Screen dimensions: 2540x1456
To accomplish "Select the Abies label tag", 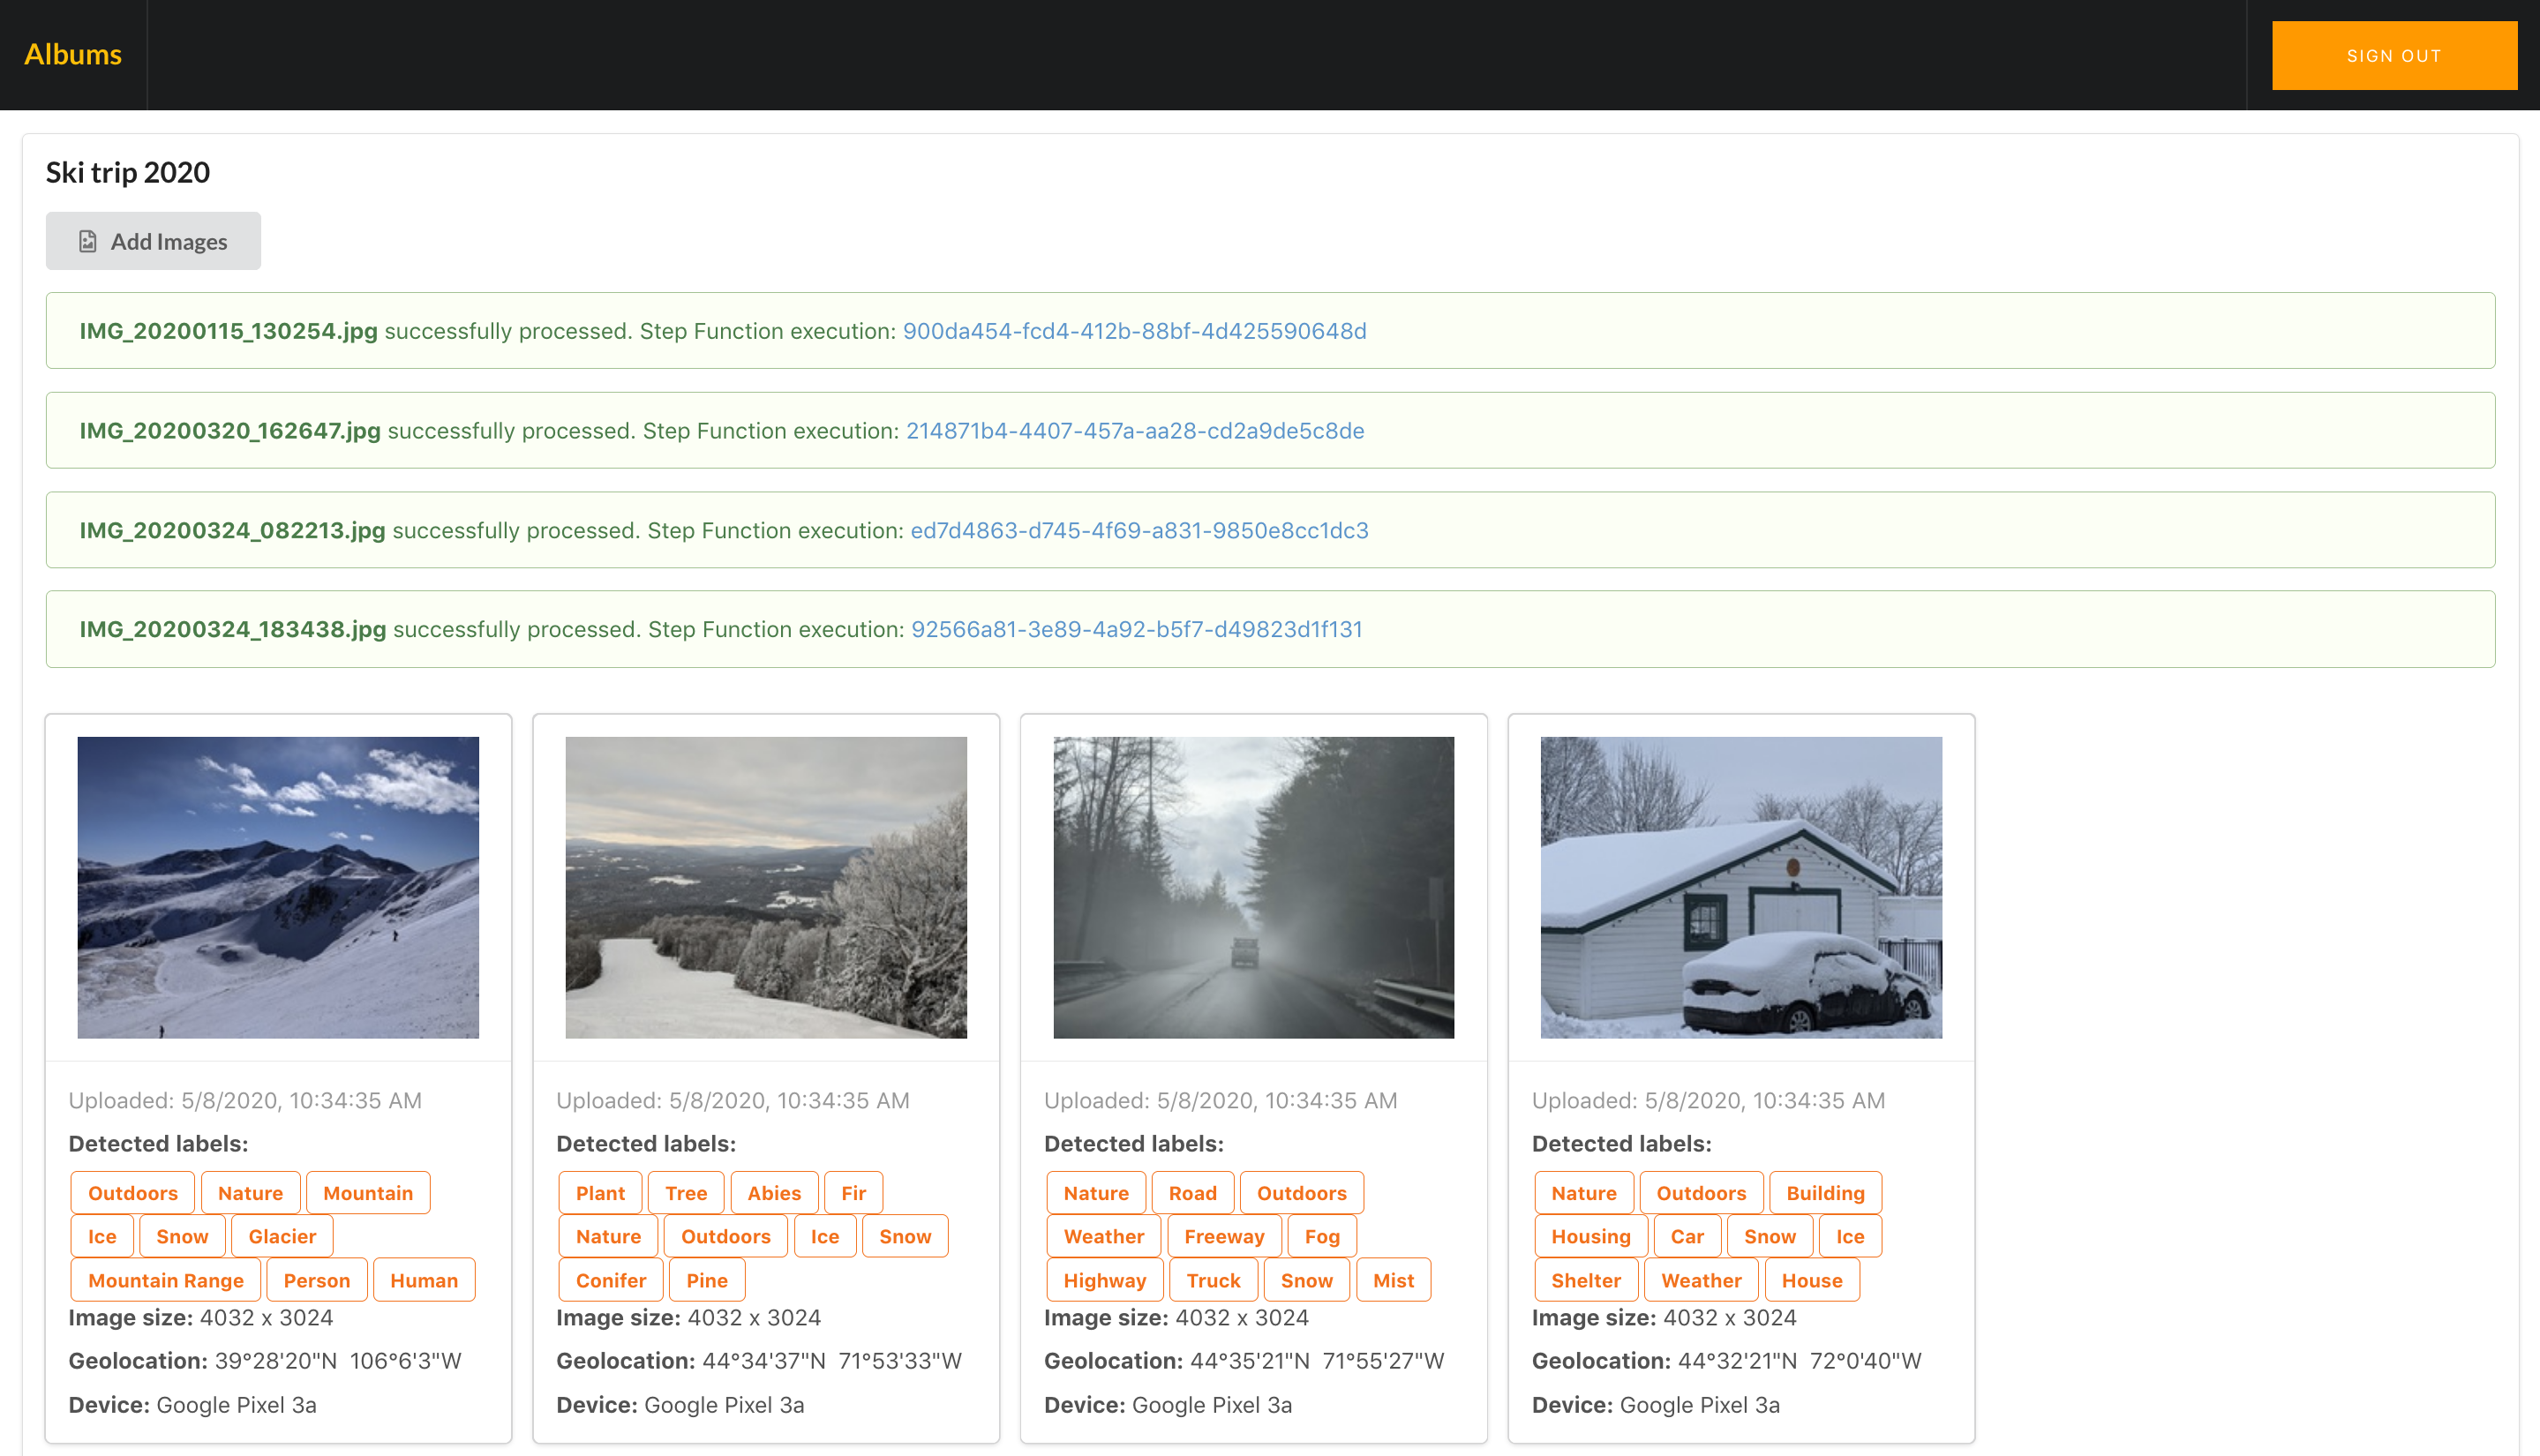I will click(774, 1193).
